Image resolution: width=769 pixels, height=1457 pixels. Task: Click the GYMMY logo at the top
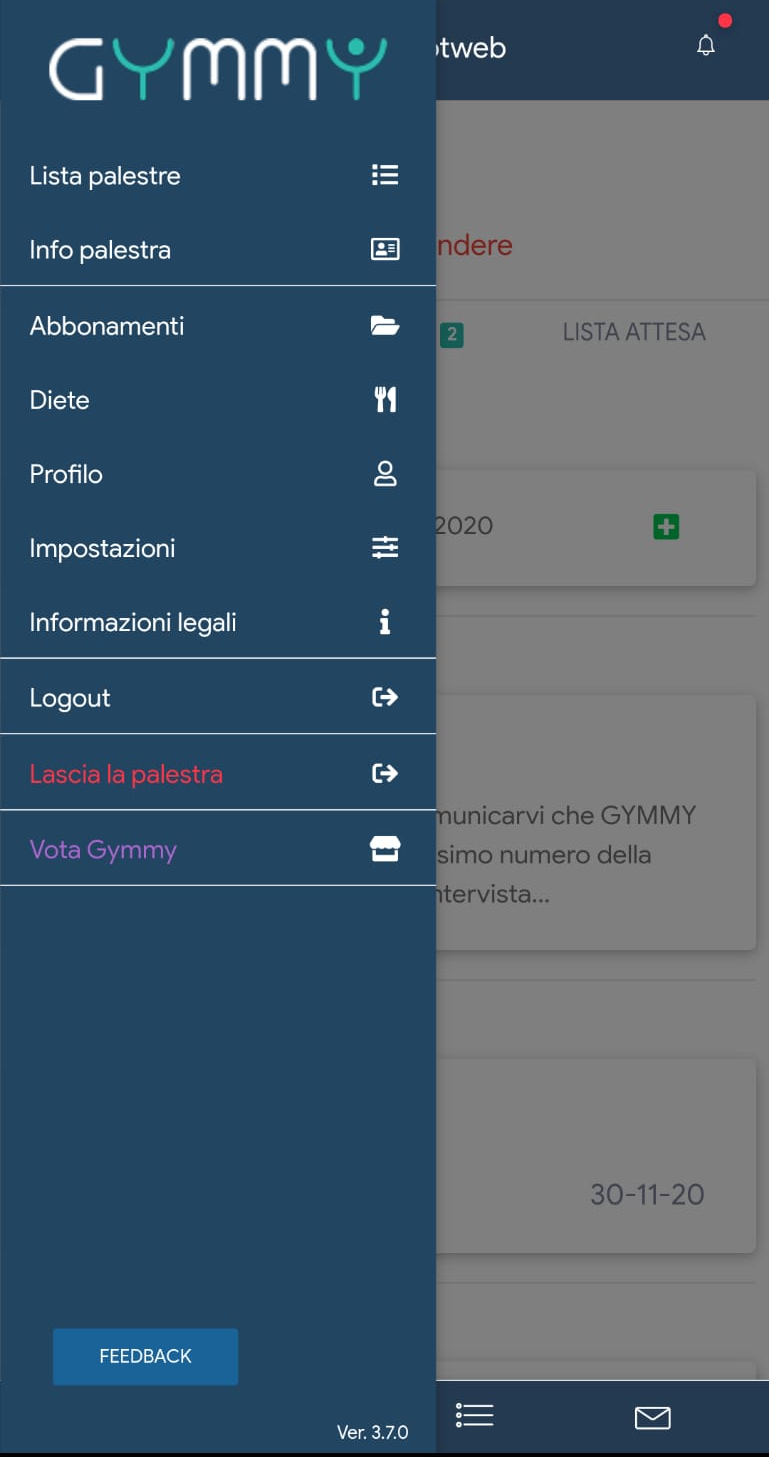tap(217, 69)
